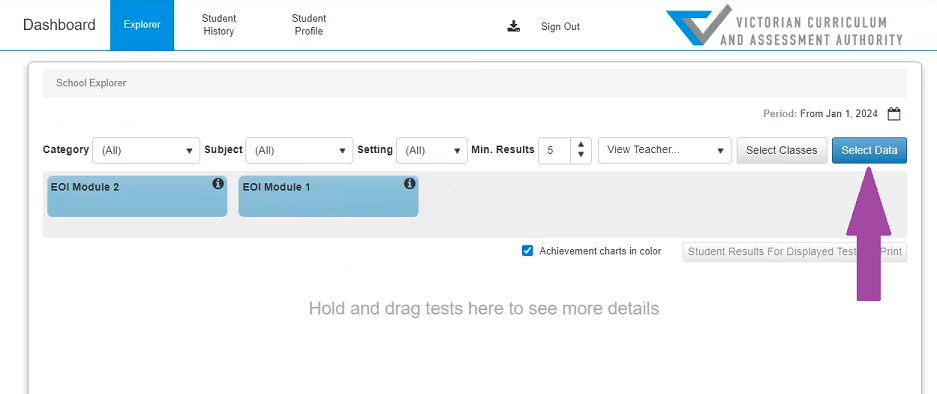Select the EOI Module 1 test tile
The image size is (937, 394).
click(x=328, y=196)
